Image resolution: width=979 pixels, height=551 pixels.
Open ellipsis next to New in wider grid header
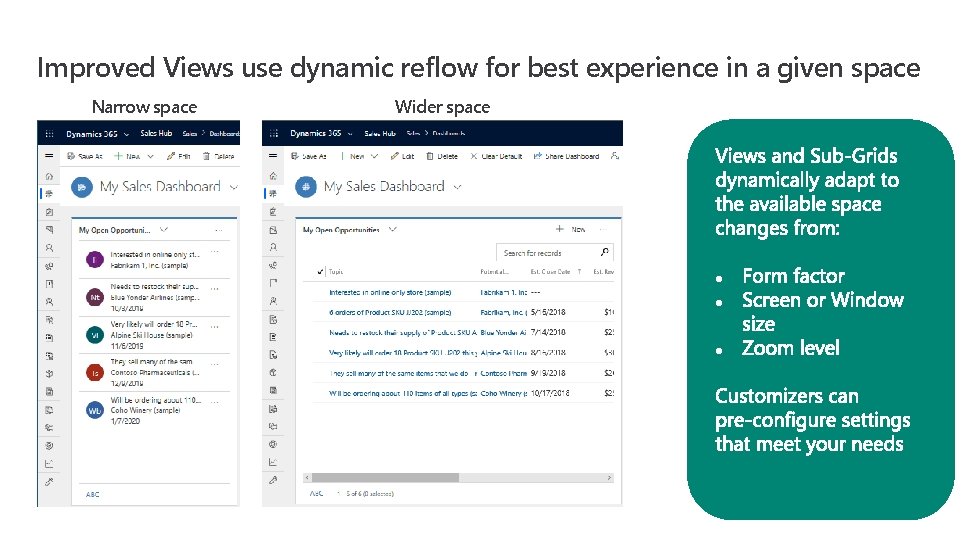[x=603, y=229]
